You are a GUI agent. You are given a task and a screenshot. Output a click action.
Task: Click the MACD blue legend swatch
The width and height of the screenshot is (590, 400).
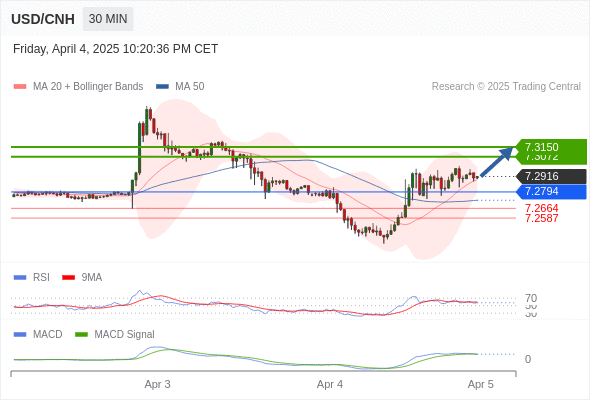20,335
